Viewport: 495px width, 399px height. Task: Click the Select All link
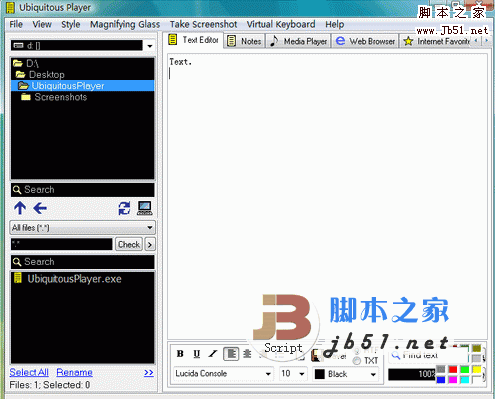tap(29, 372)
